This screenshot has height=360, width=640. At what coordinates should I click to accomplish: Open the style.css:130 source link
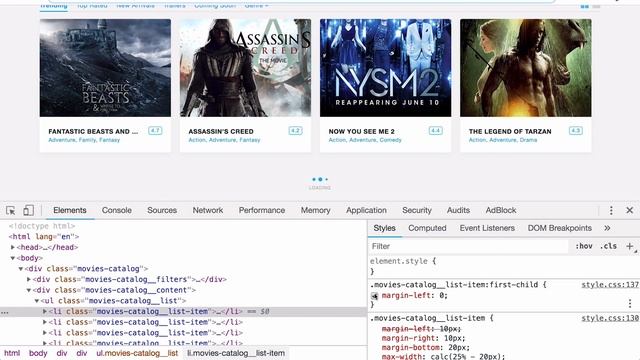pyautogui.click(x=610, y=318)
